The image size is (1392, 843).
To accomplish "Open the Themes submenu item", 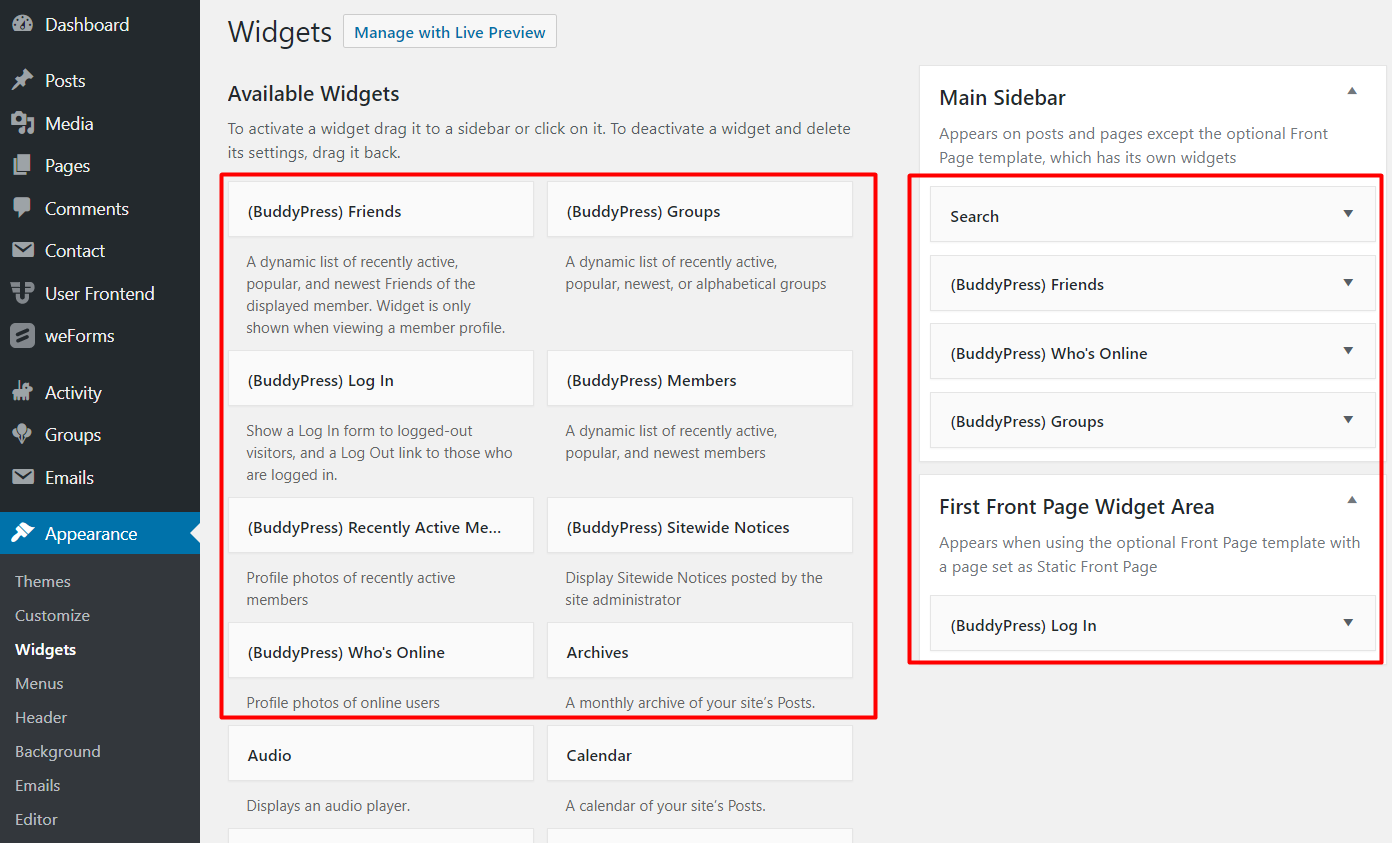I will [x=43, y=582].
